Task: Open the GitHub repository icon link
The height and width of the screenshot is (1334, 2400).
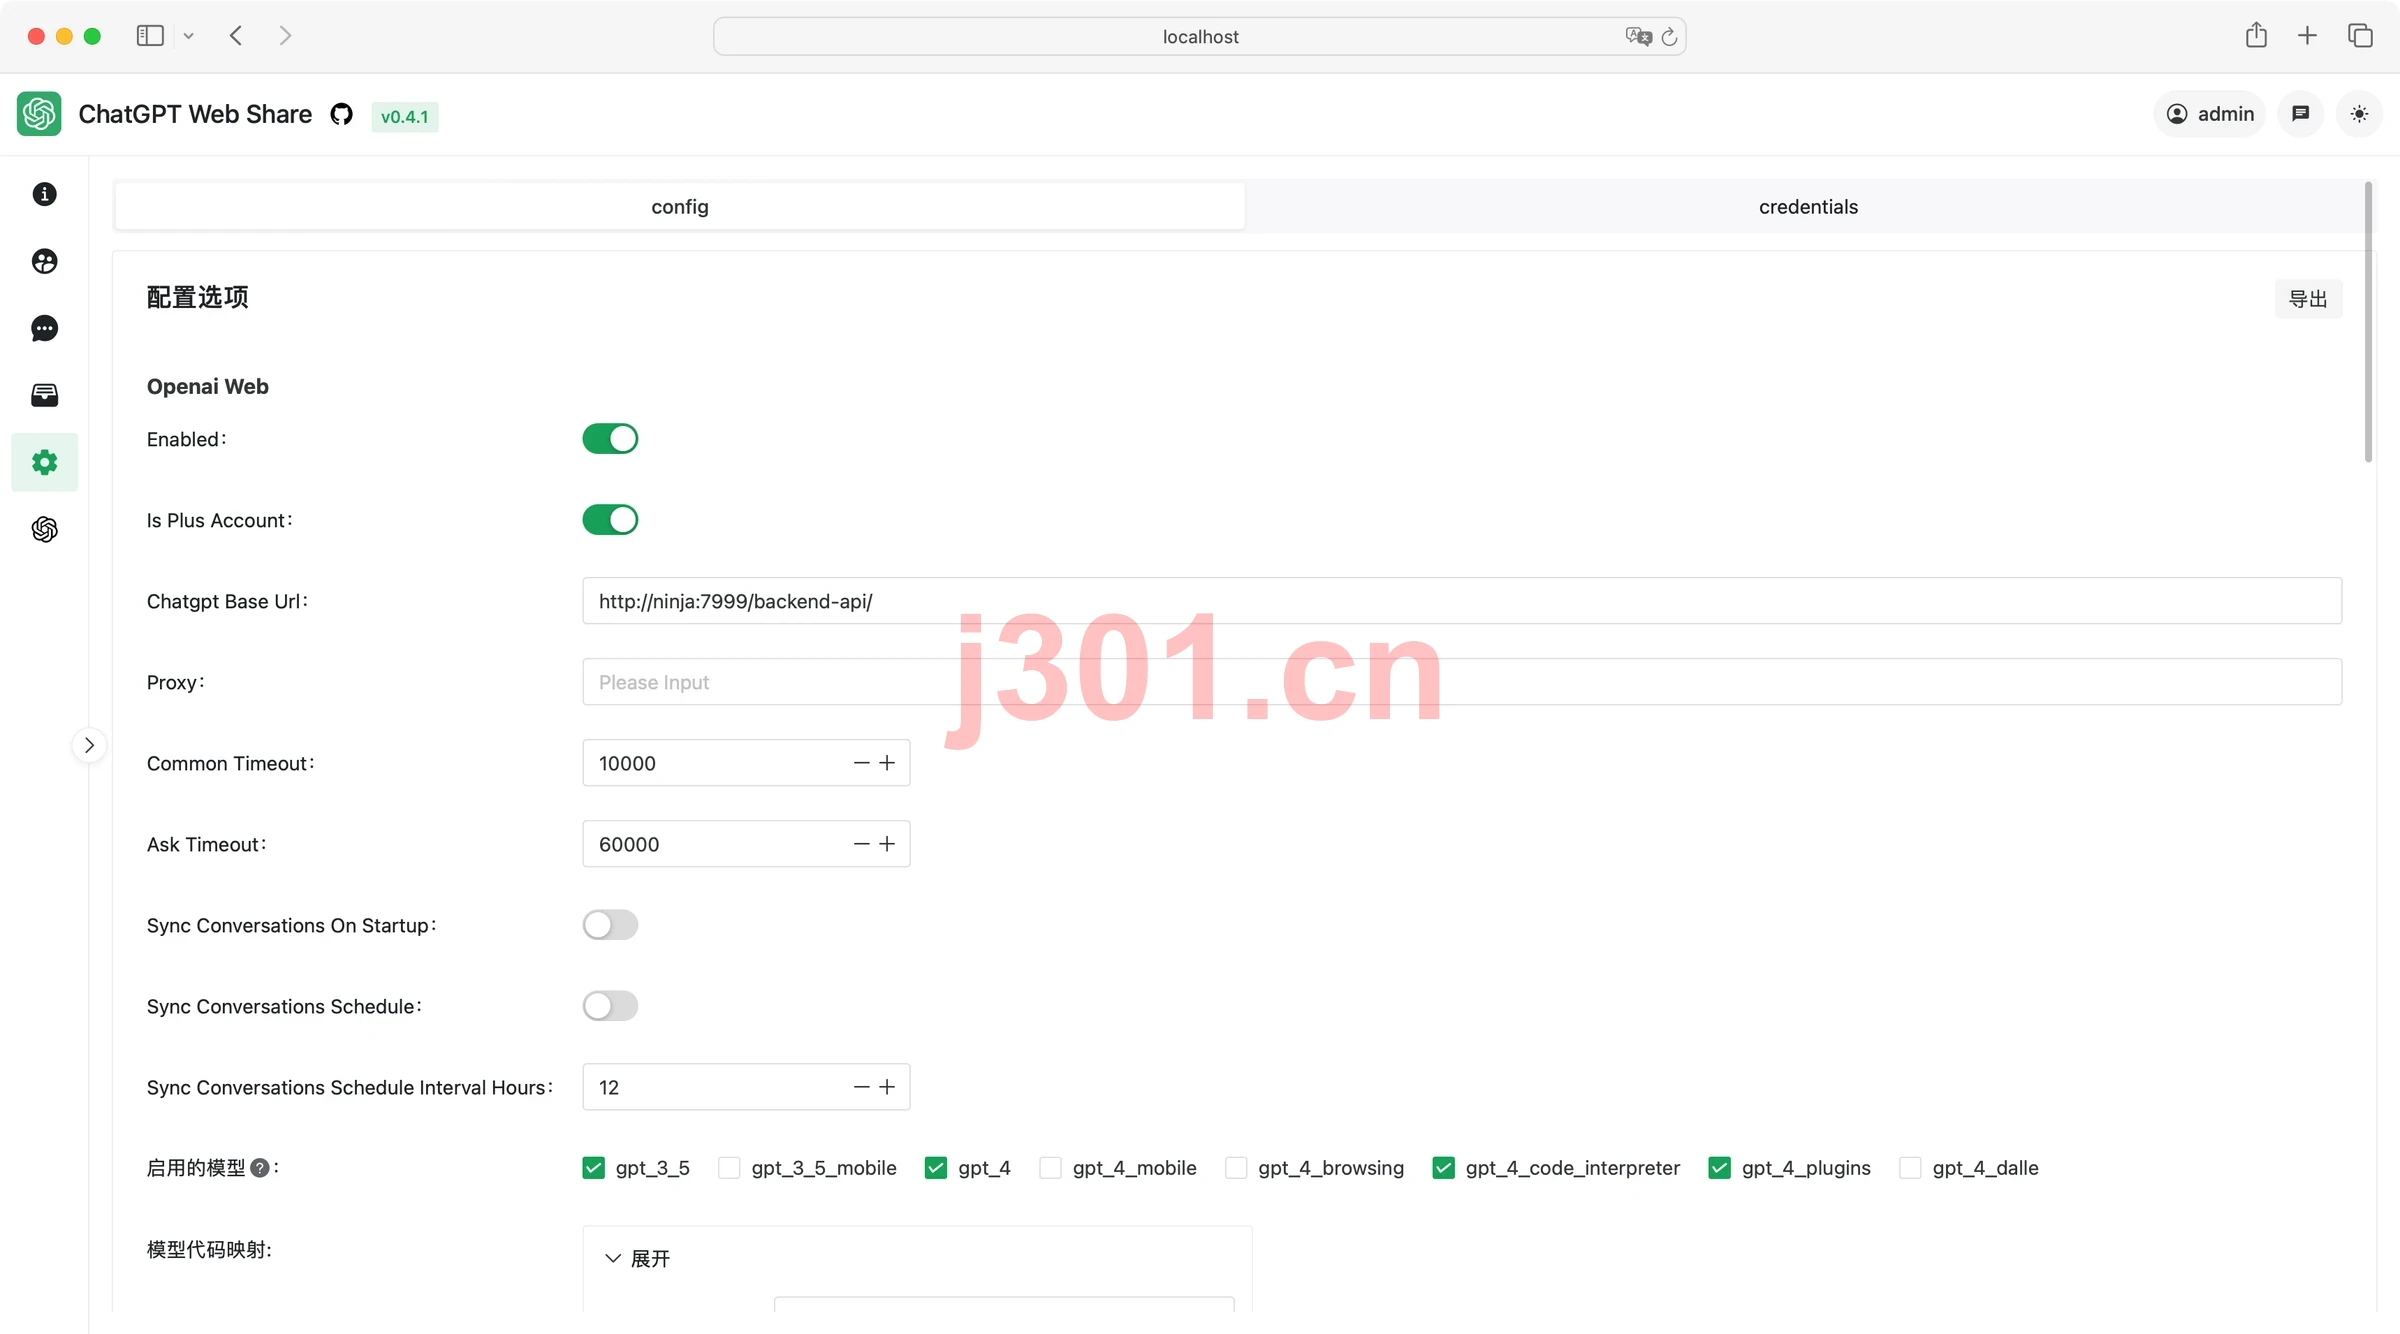Action: pyautogui.click(x=342, y=115)
